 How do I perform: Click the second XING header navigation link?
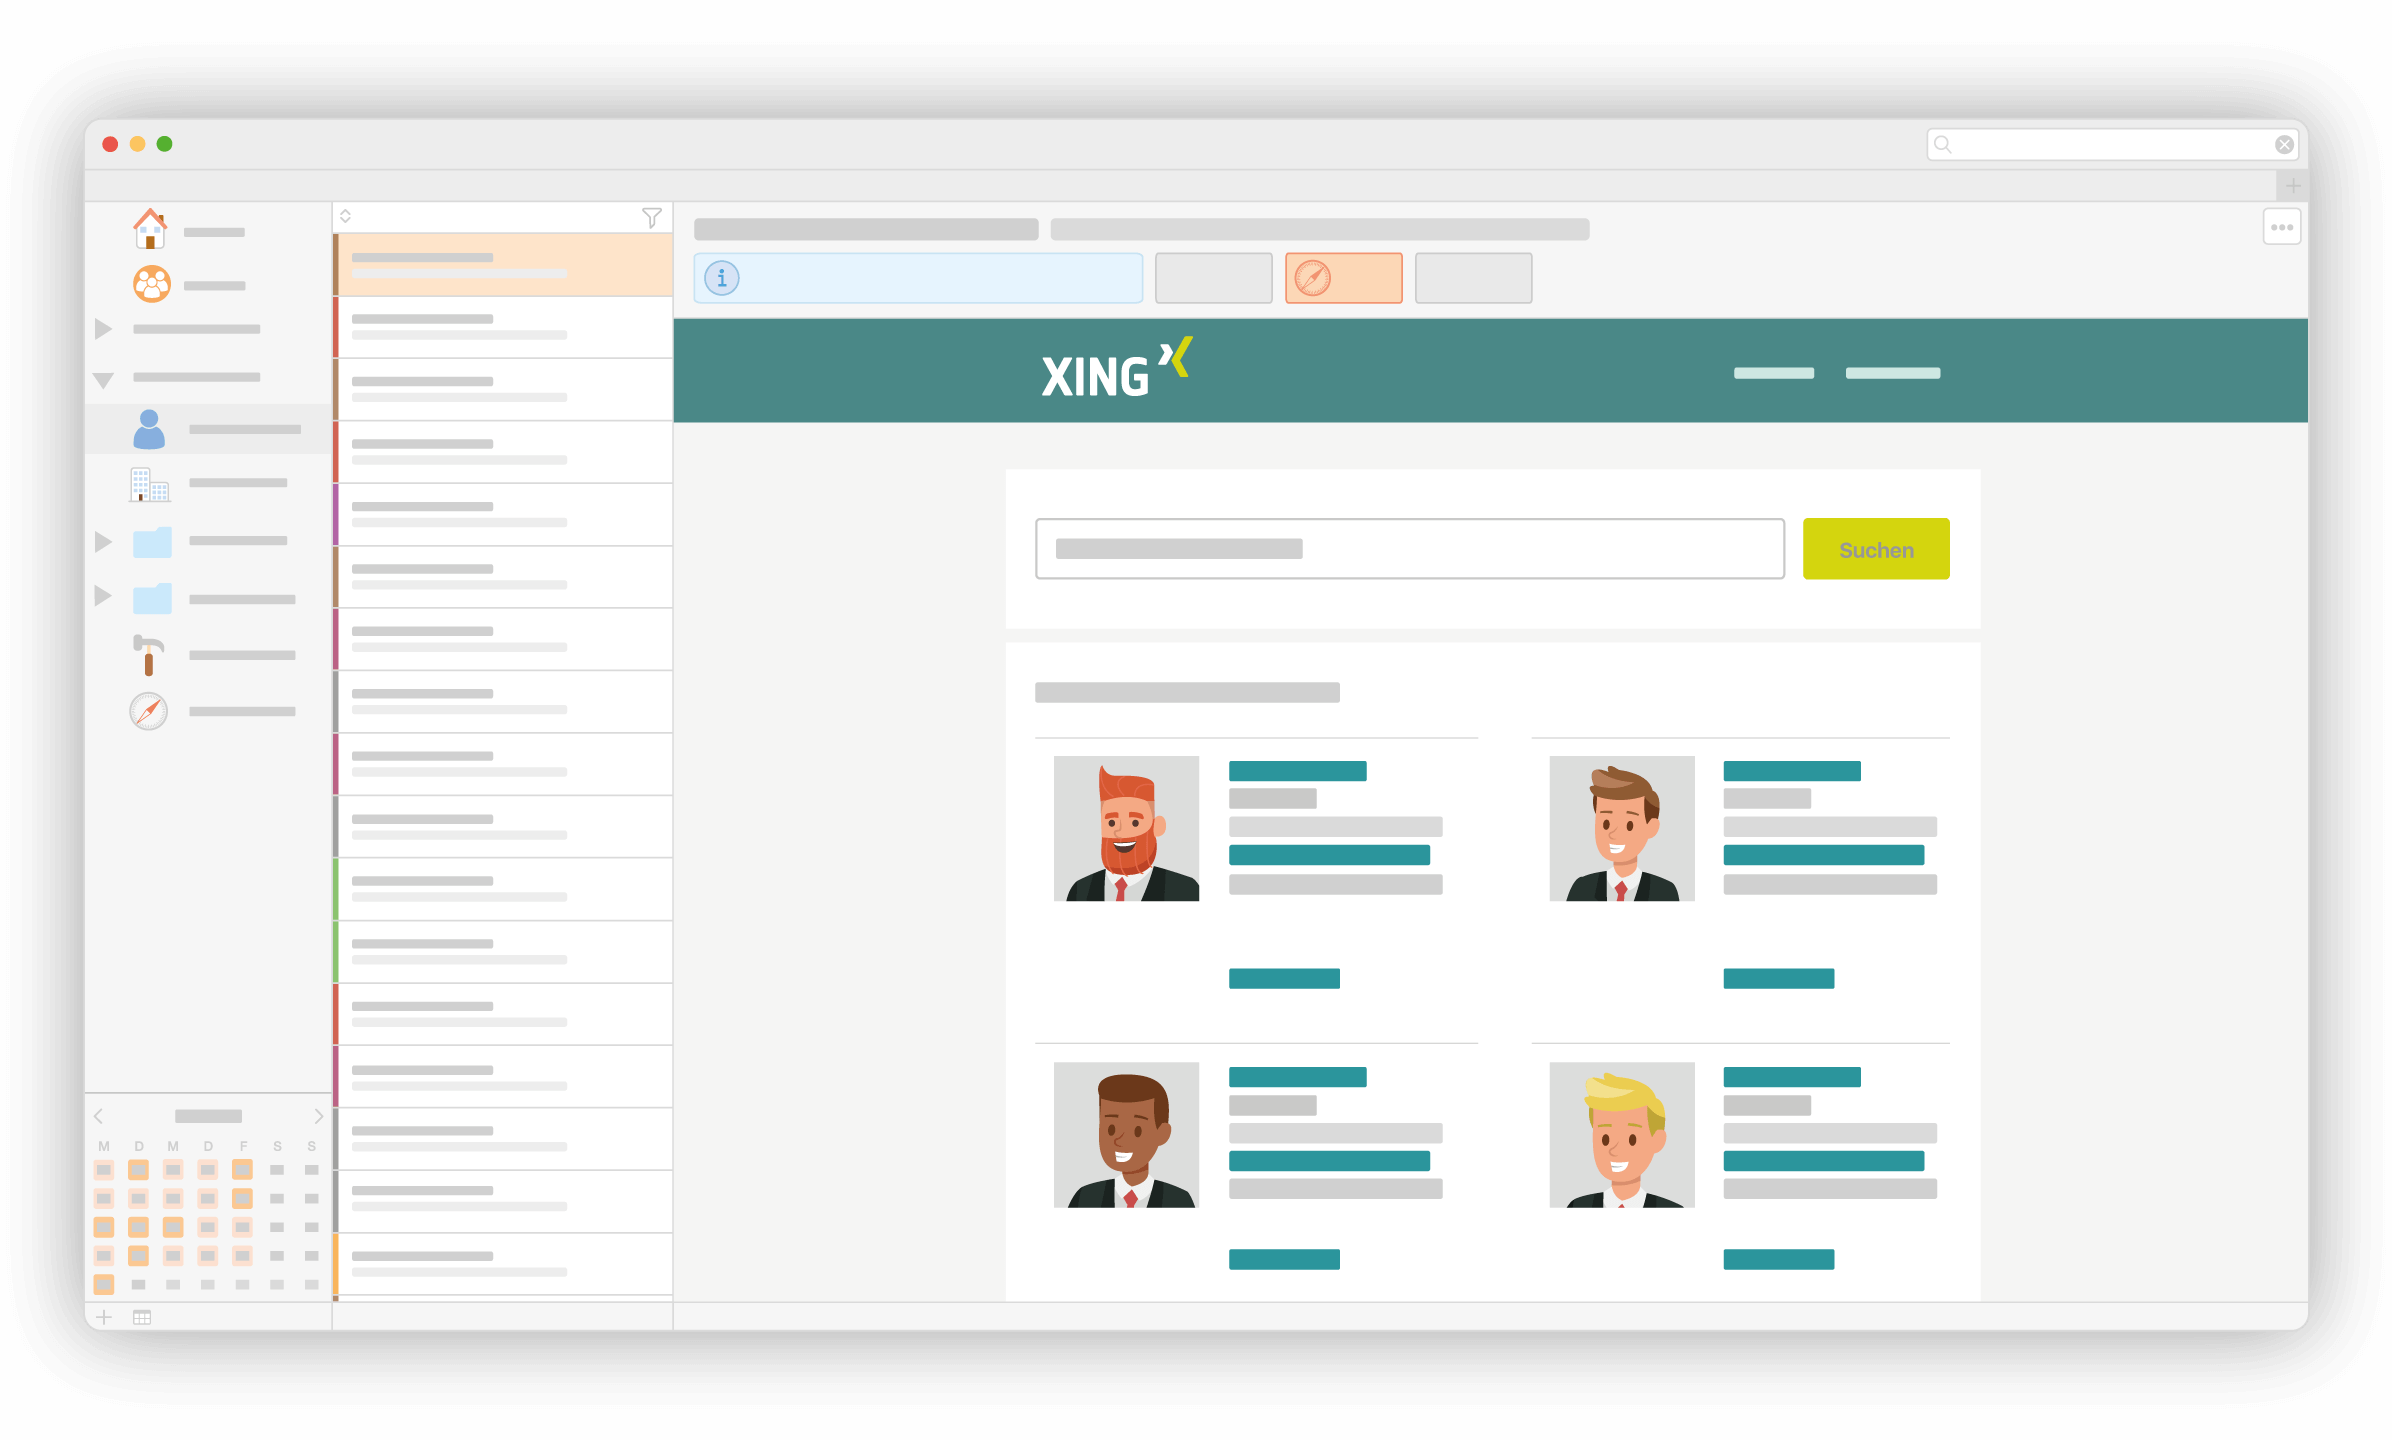[x=1892, y=373]
